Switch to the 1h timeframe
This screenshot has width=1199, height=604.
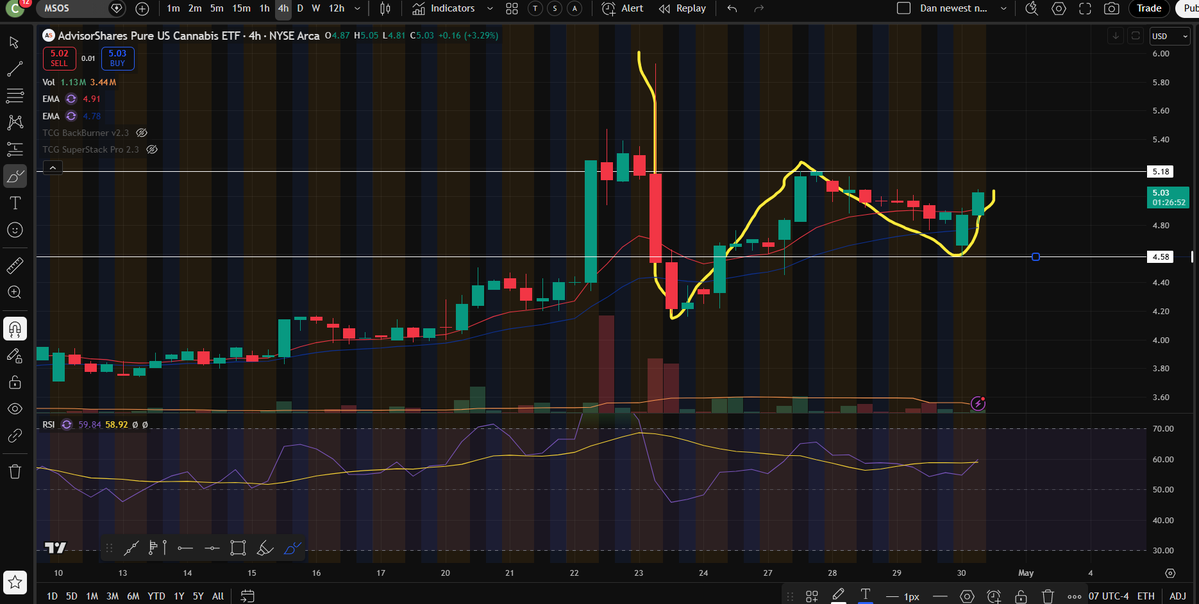click(x=265, y=8)
